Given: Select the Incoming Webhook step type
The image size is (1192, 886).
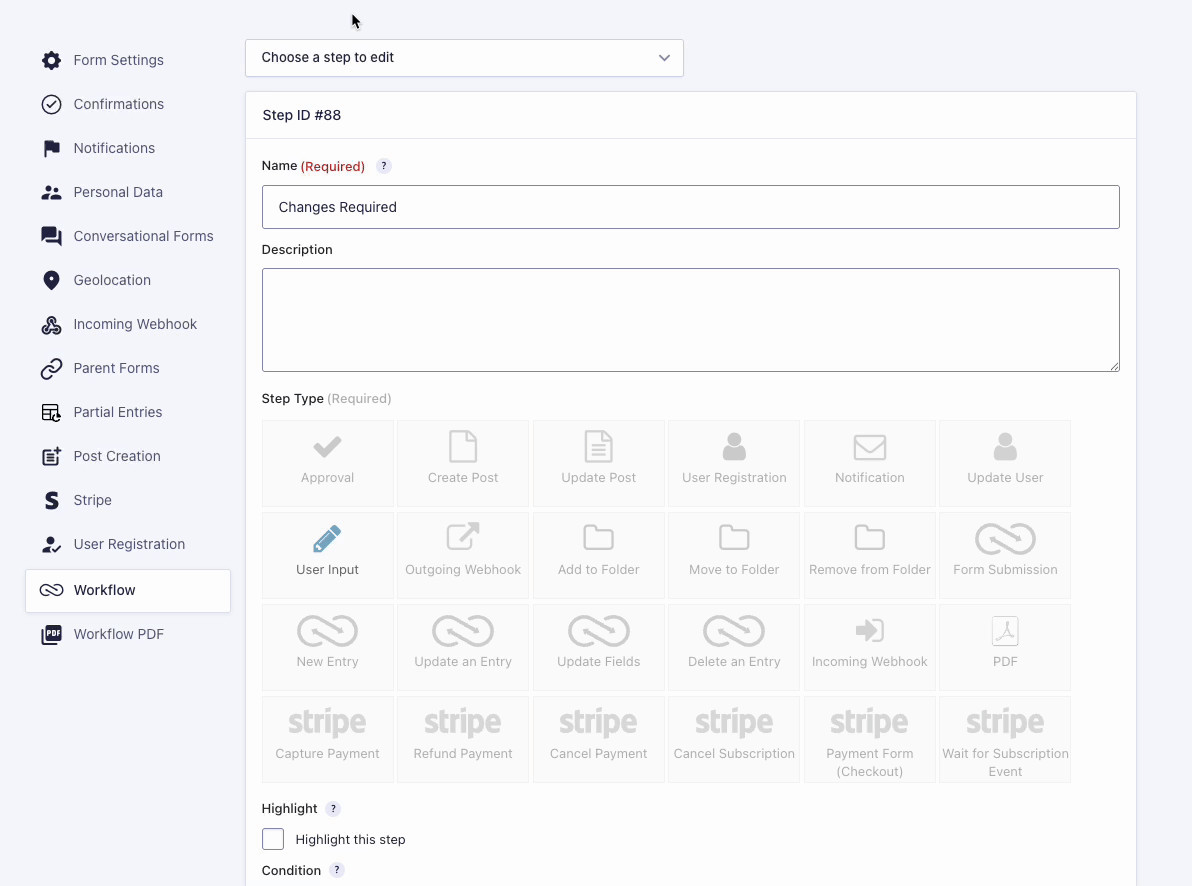Looking at the screenshot, I should pyautogui.click(x=869, y=647).
